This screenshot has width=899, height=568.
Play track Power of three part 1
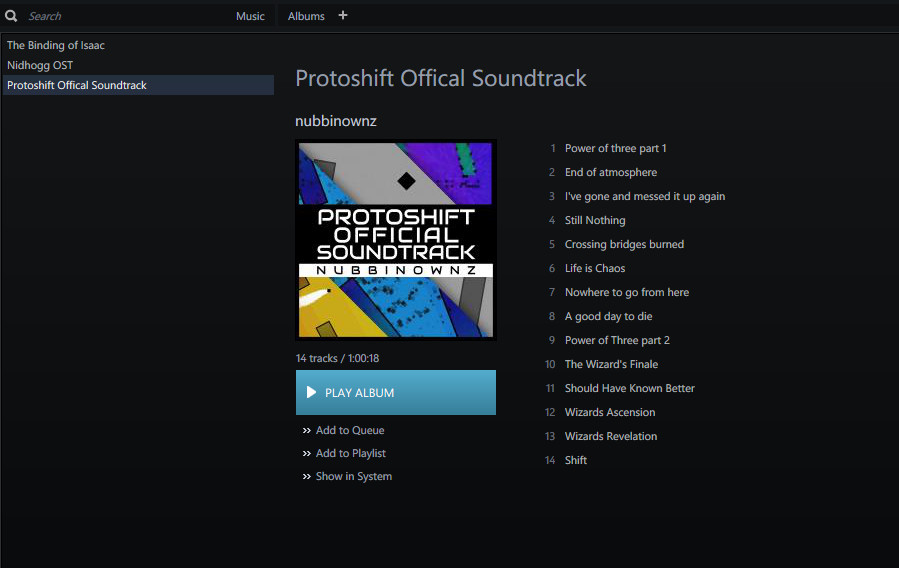(615, 148)
